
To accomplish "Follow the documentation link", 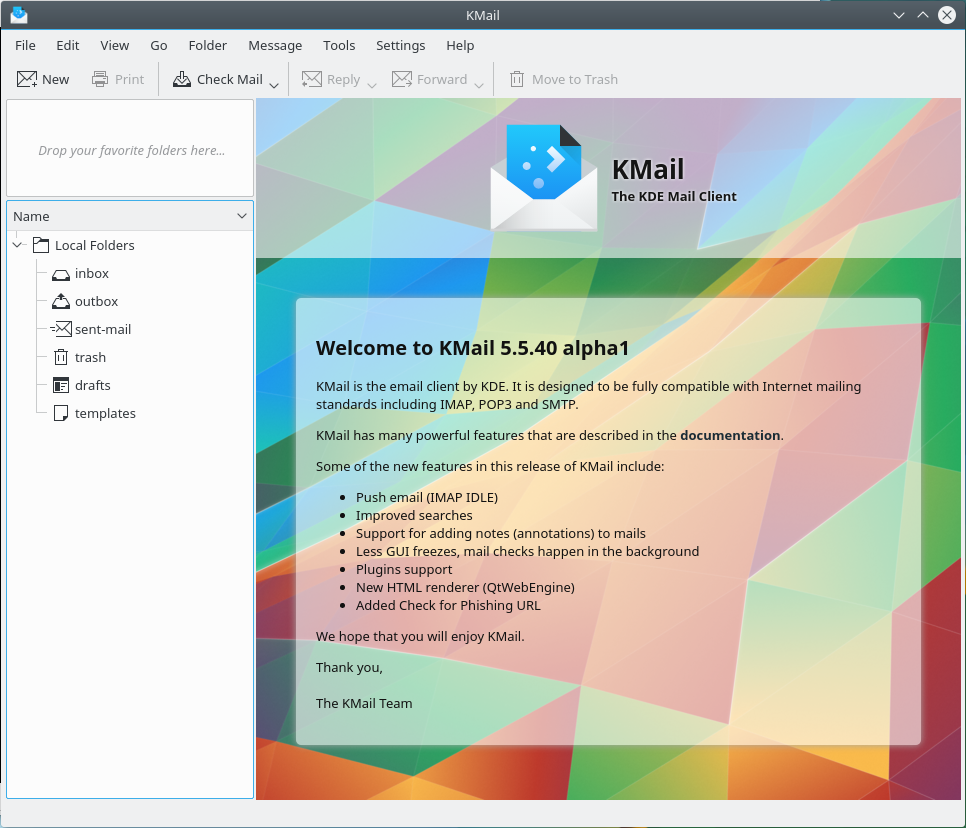I will coord(730,436).
